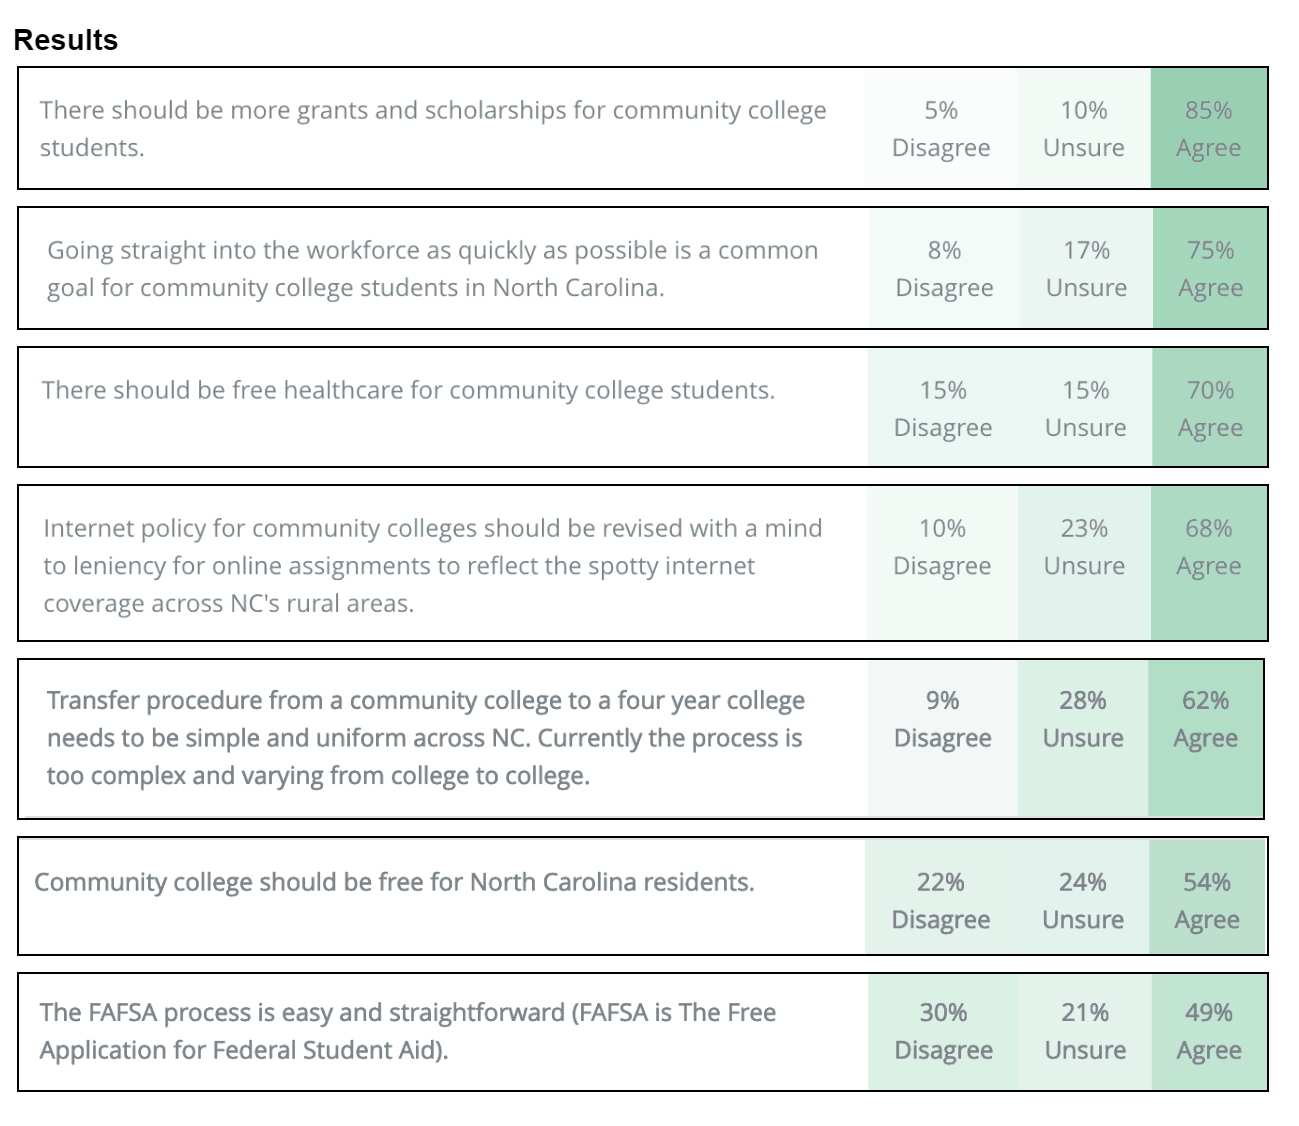Click the 9% Disagree cell

943,719
